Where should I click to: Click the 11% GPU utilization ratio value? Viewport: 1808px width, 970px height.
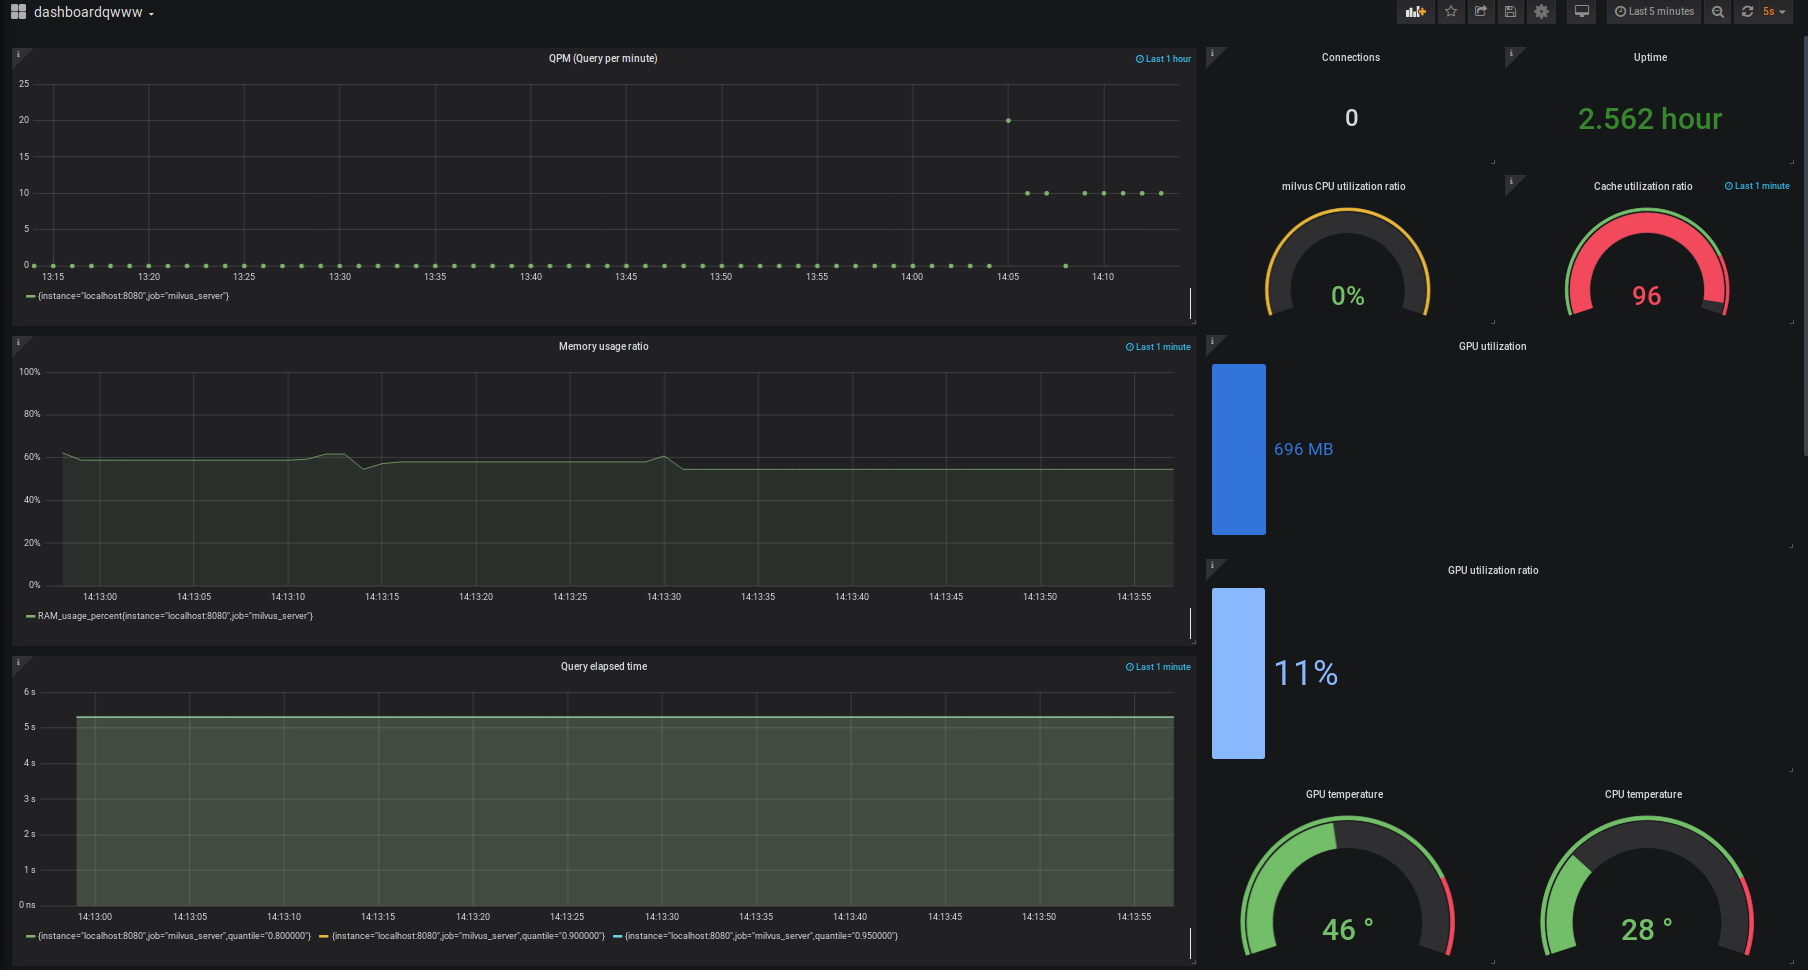[x=1306, y=673]
